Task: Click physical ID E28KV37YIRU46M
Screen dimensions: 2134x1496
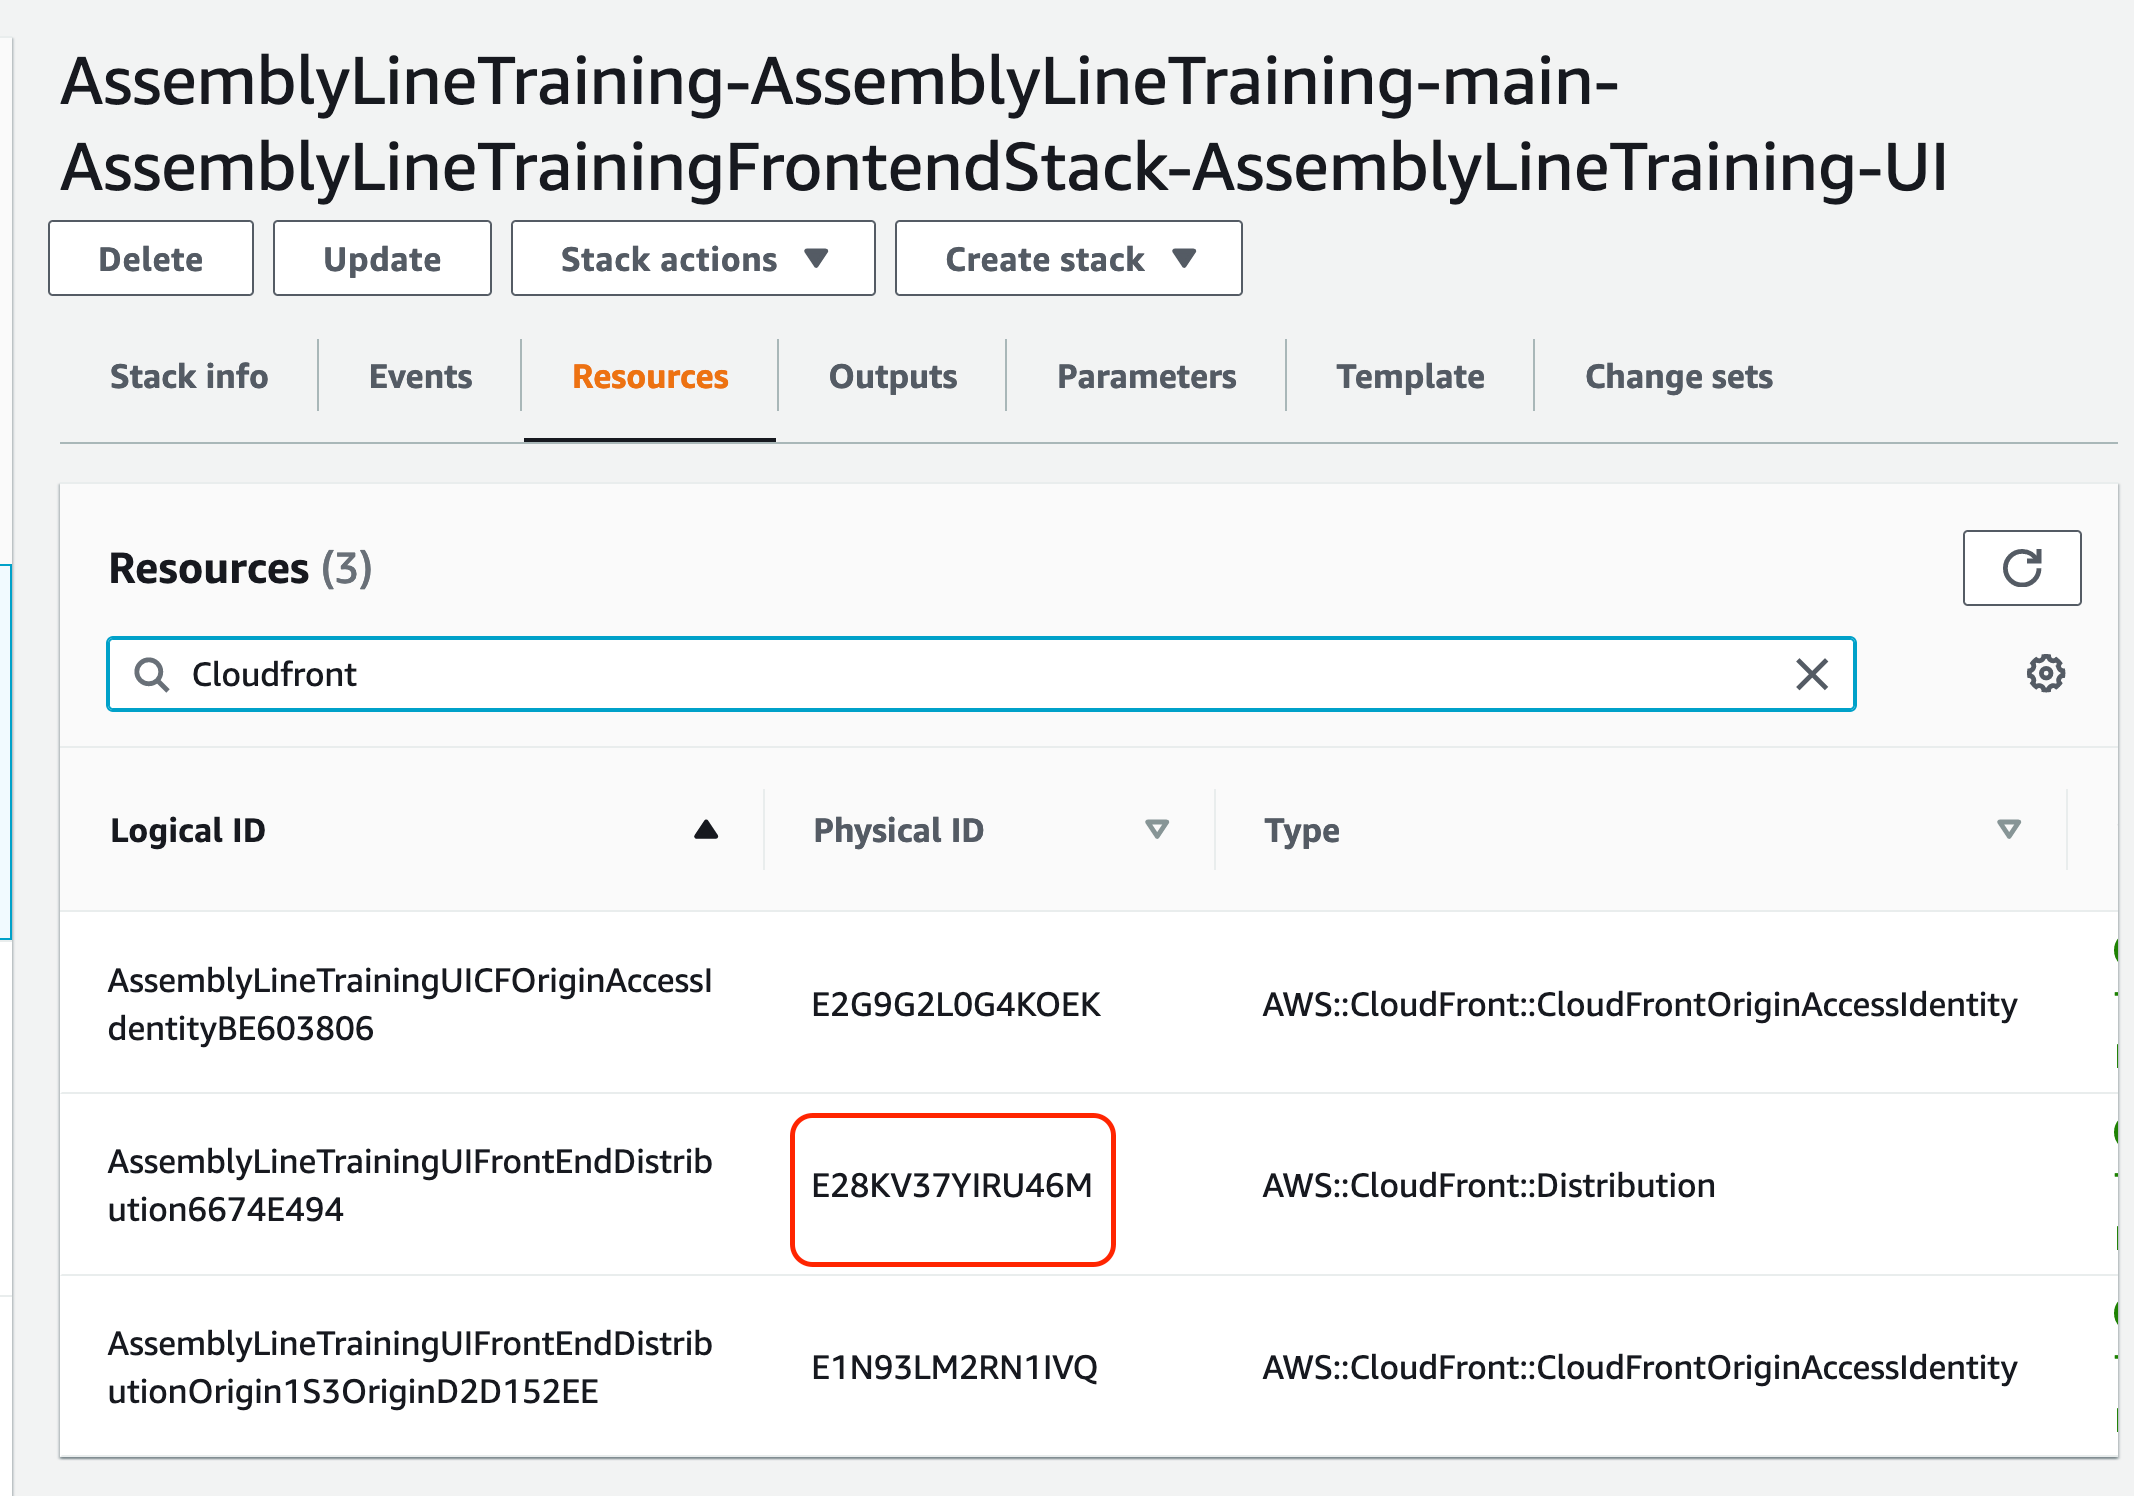Action: (951, 1186)
